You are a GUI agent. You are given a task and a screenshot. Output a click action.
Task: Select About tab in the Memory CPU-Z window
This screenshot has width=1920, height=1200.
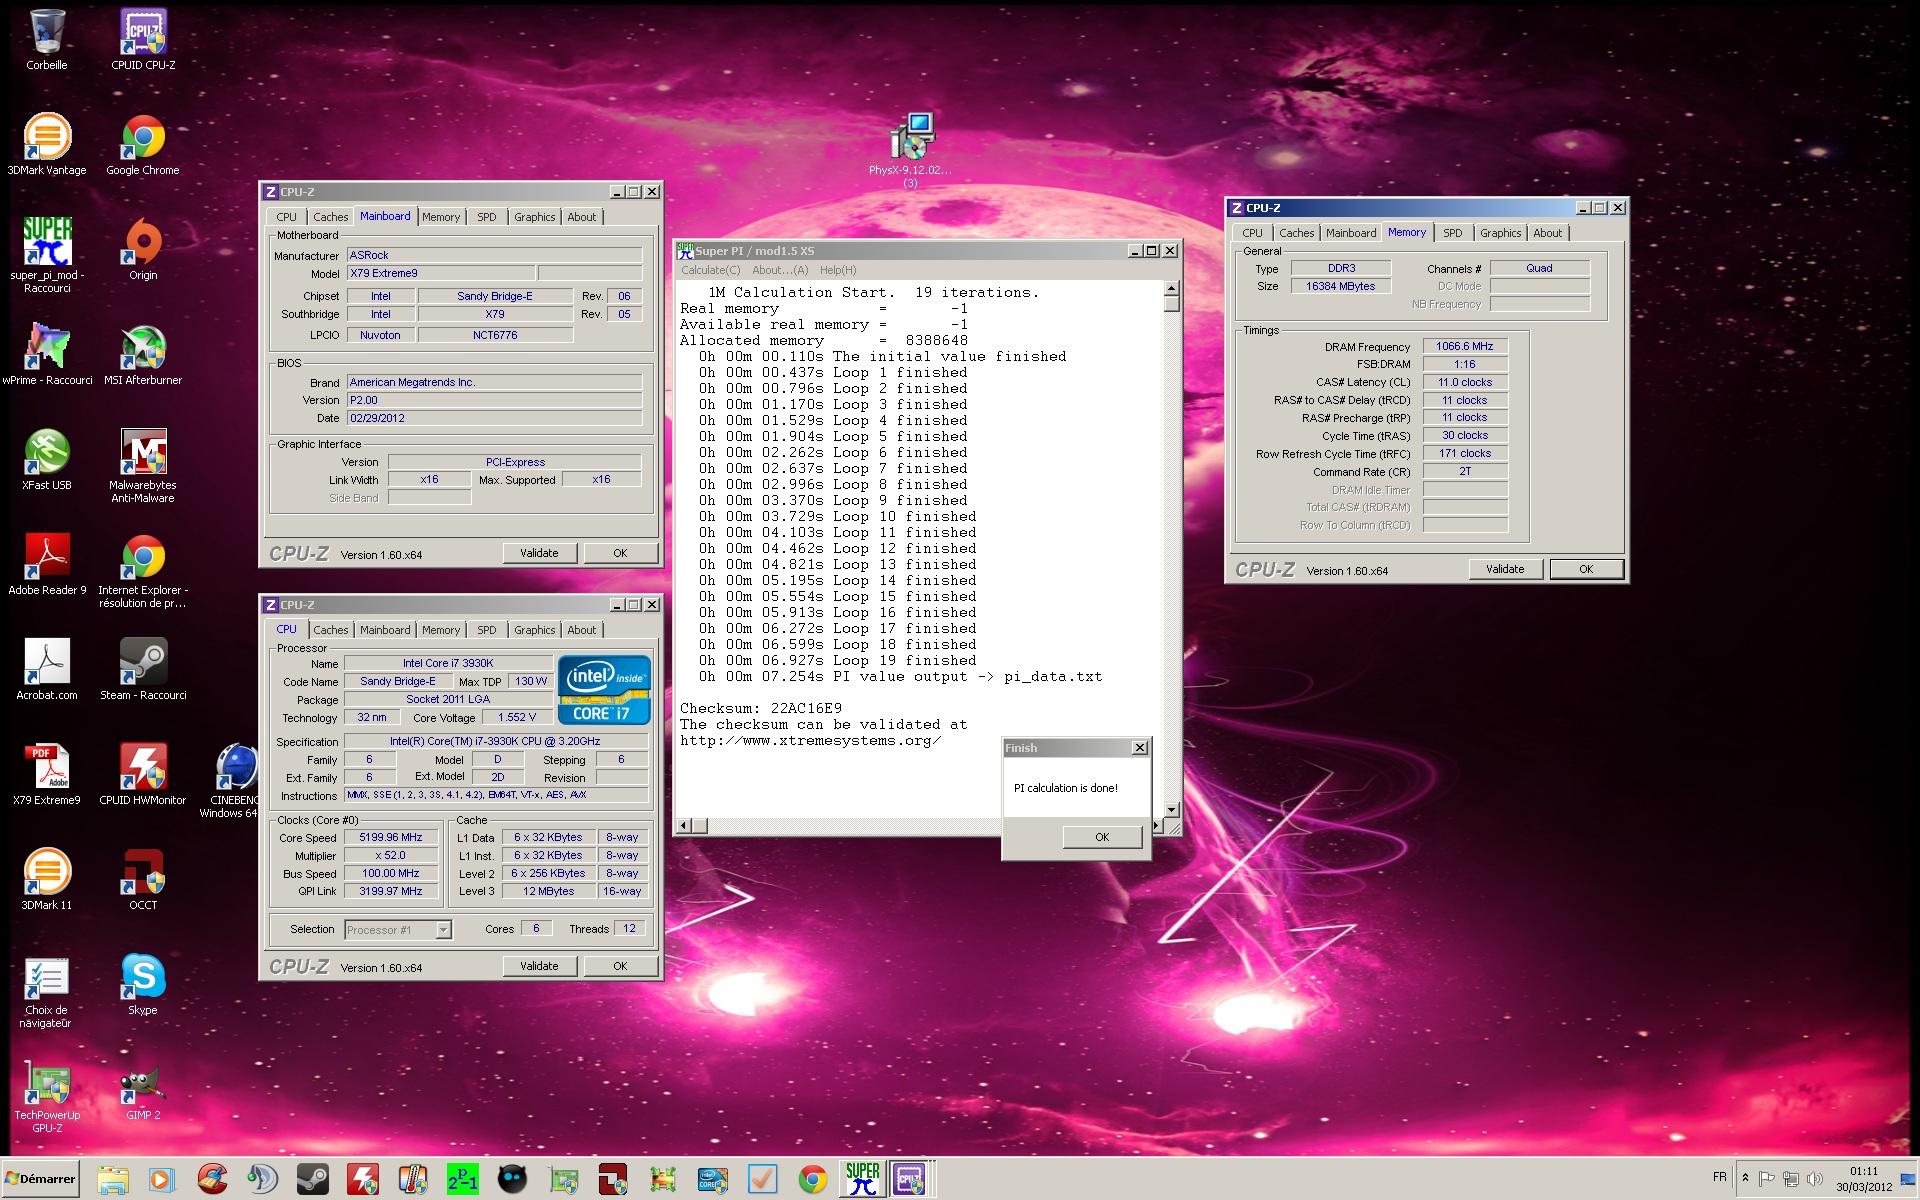[1547, 233]
